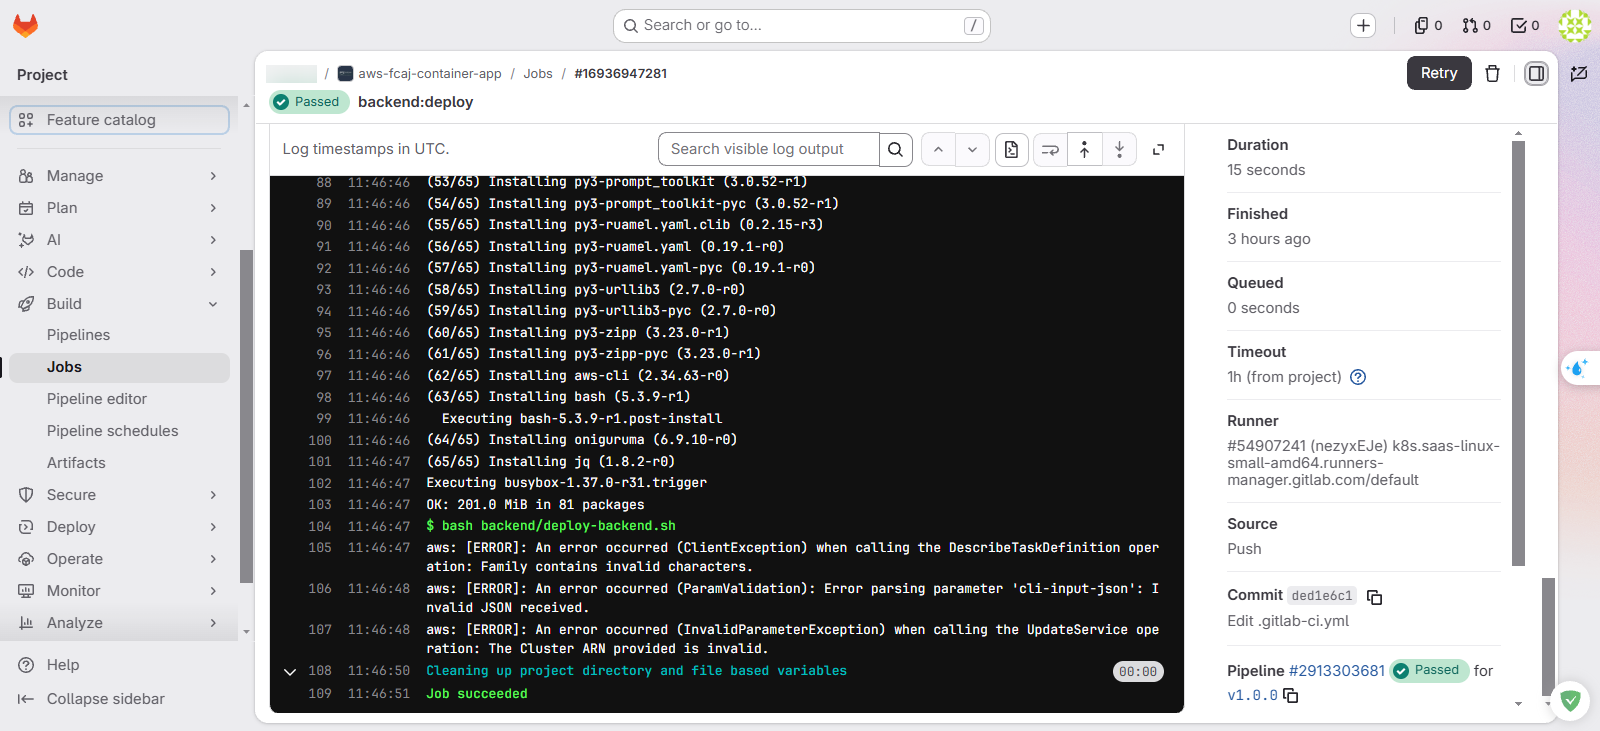Click the Retry job button

coord(1439,73)
